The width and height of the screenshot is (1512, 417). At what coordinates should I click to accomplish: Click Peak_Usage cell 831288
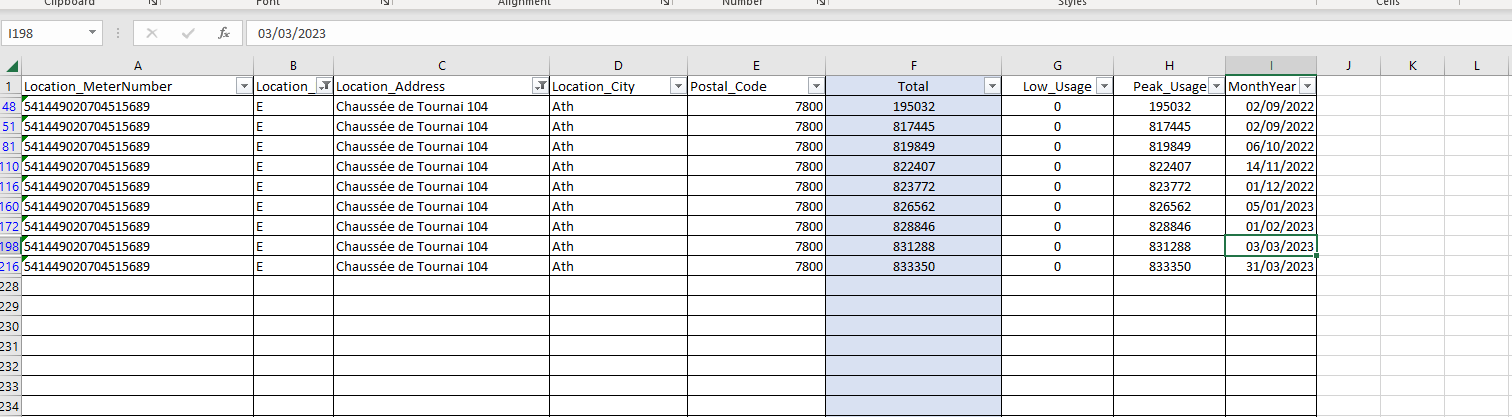pyautogui.click(x=1169, y=246)
